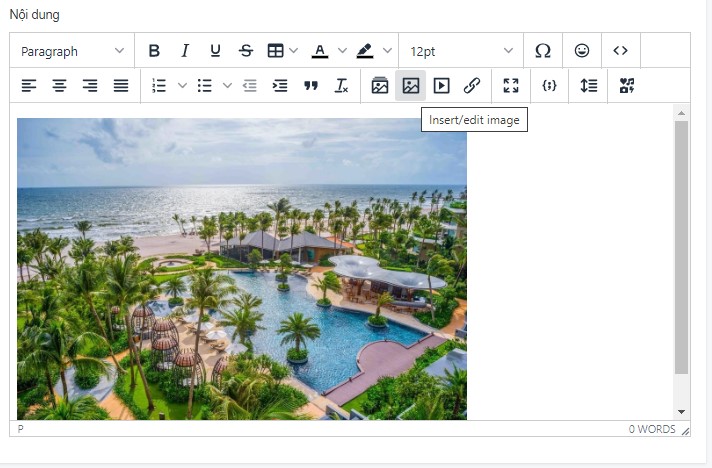Viewport: 712px width, 468px height.
Task: Click the insert/edit link button
Action: pyautogui.click(x=472, y=86)
